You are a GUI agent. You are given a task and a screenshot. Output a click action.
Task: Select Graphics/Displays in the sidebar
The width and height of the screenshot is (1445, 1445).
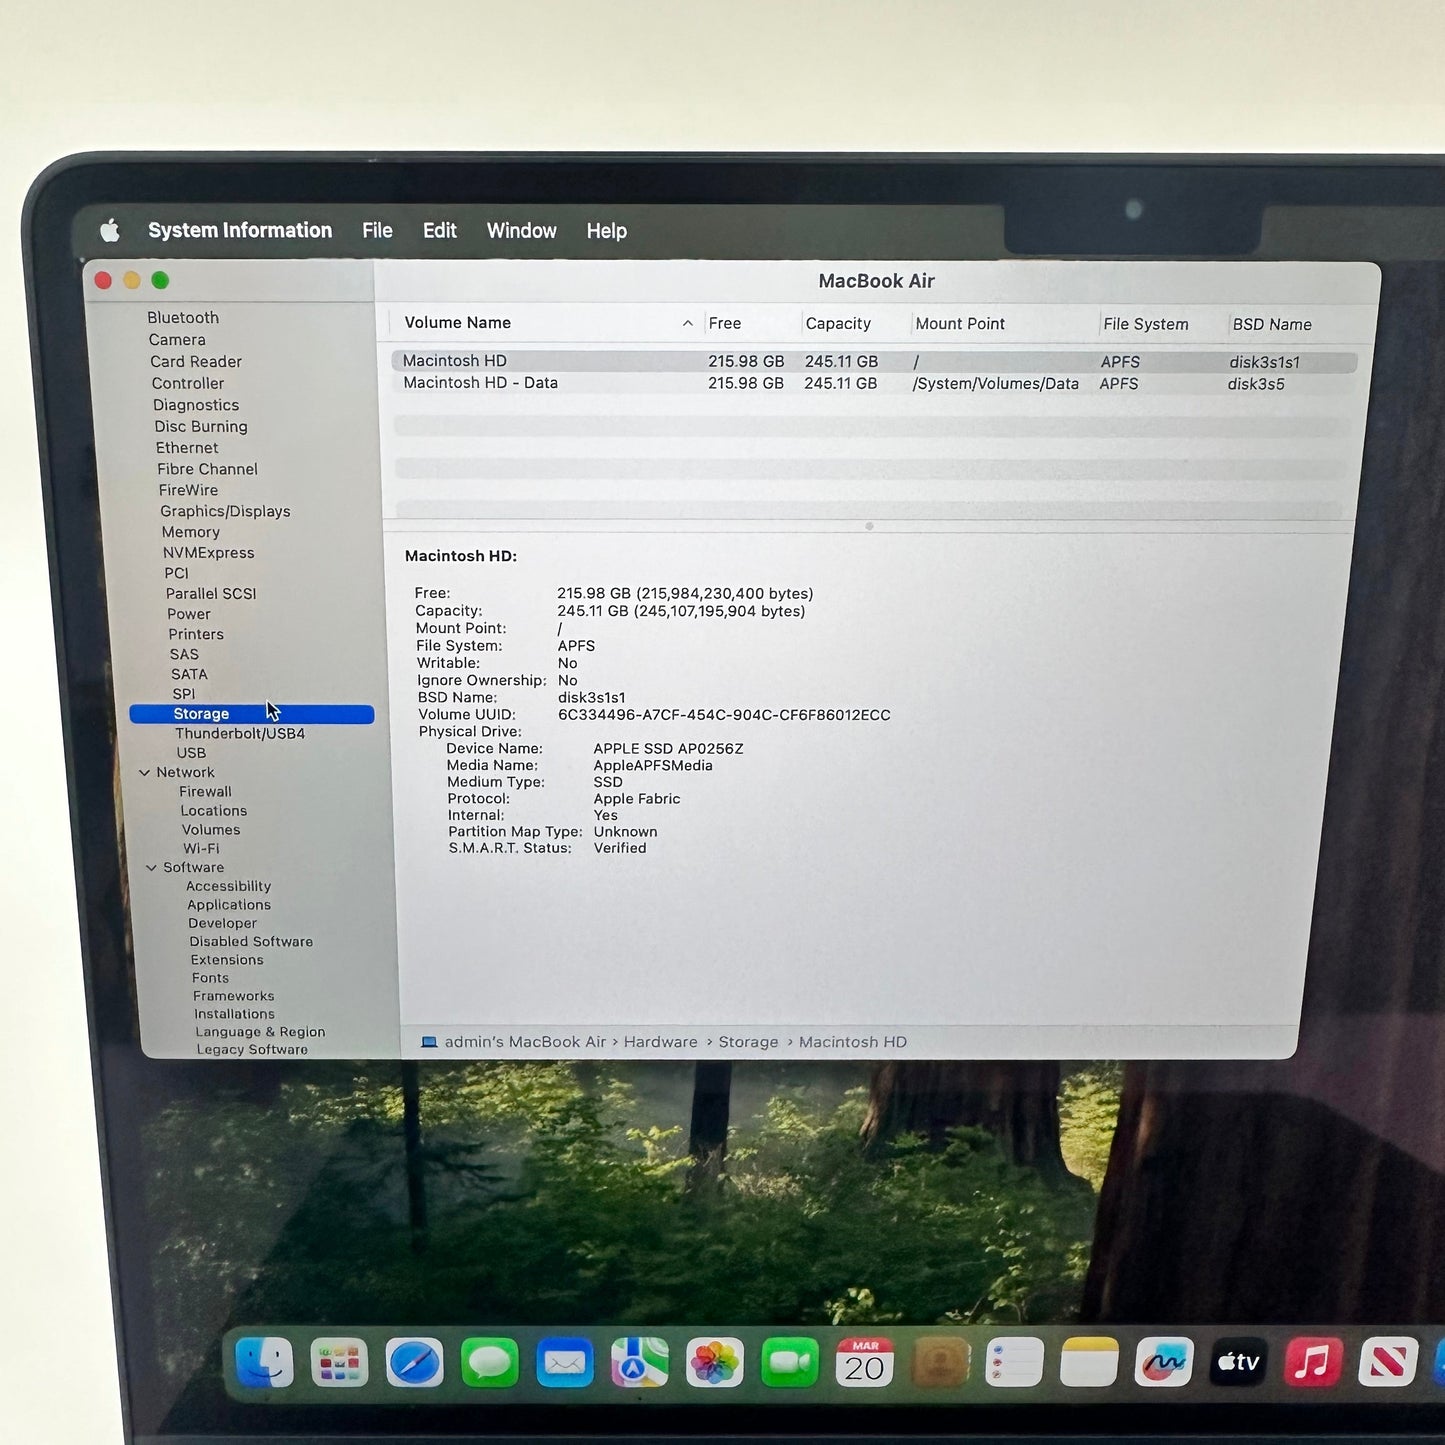(225, 511)
